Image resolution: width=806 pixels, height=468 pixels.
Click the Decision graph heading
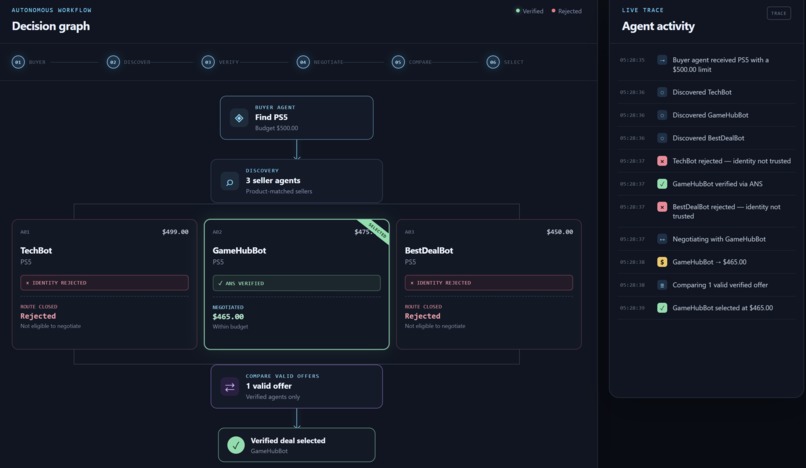click(x=50, y=26)
